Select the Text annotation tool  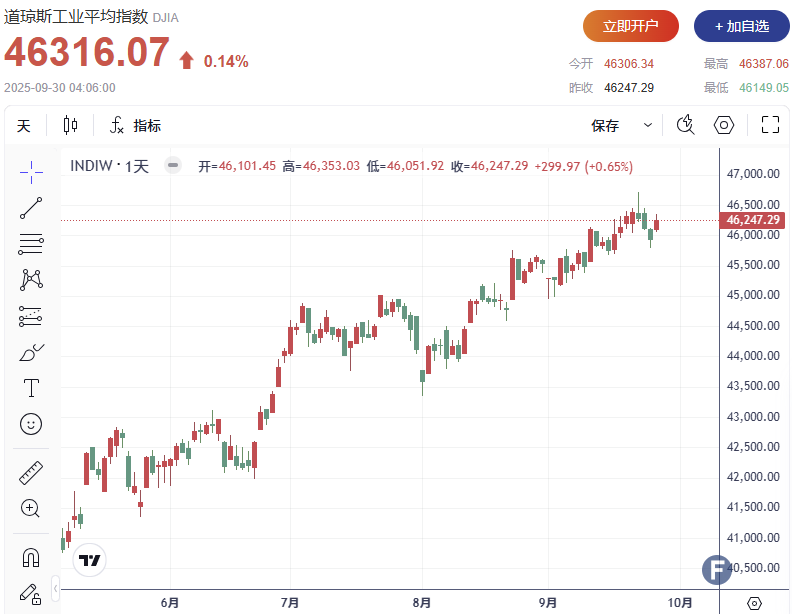31,388
